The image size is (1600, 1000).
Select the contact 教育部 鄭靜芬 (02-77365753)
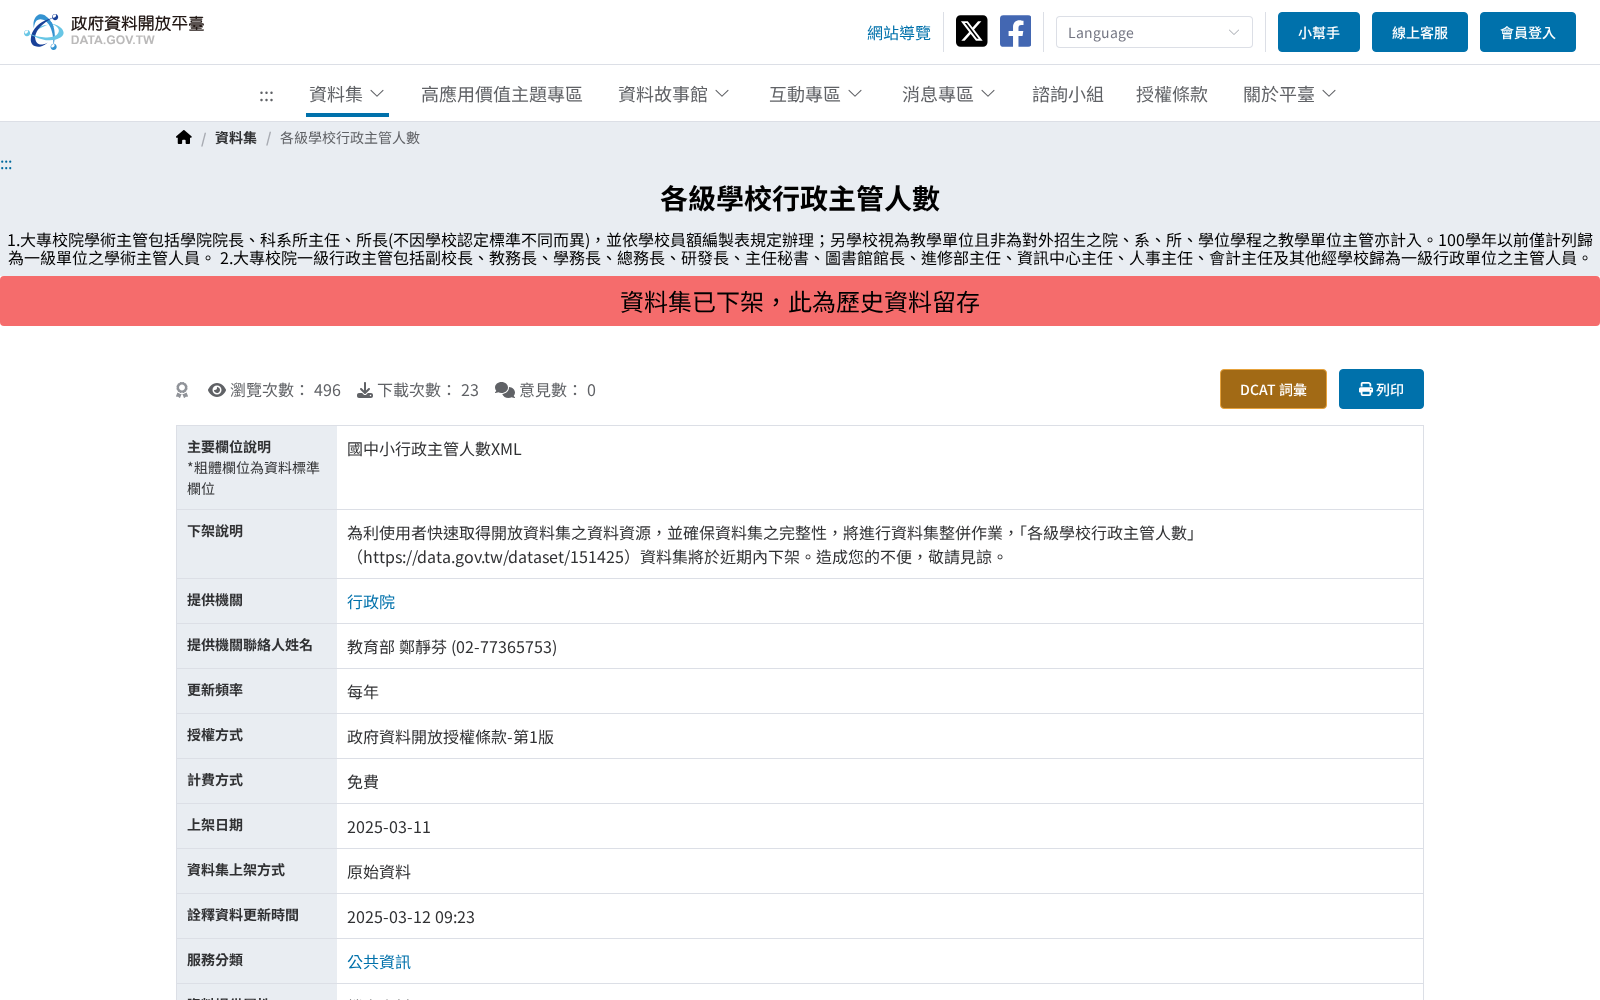[452, 647]
